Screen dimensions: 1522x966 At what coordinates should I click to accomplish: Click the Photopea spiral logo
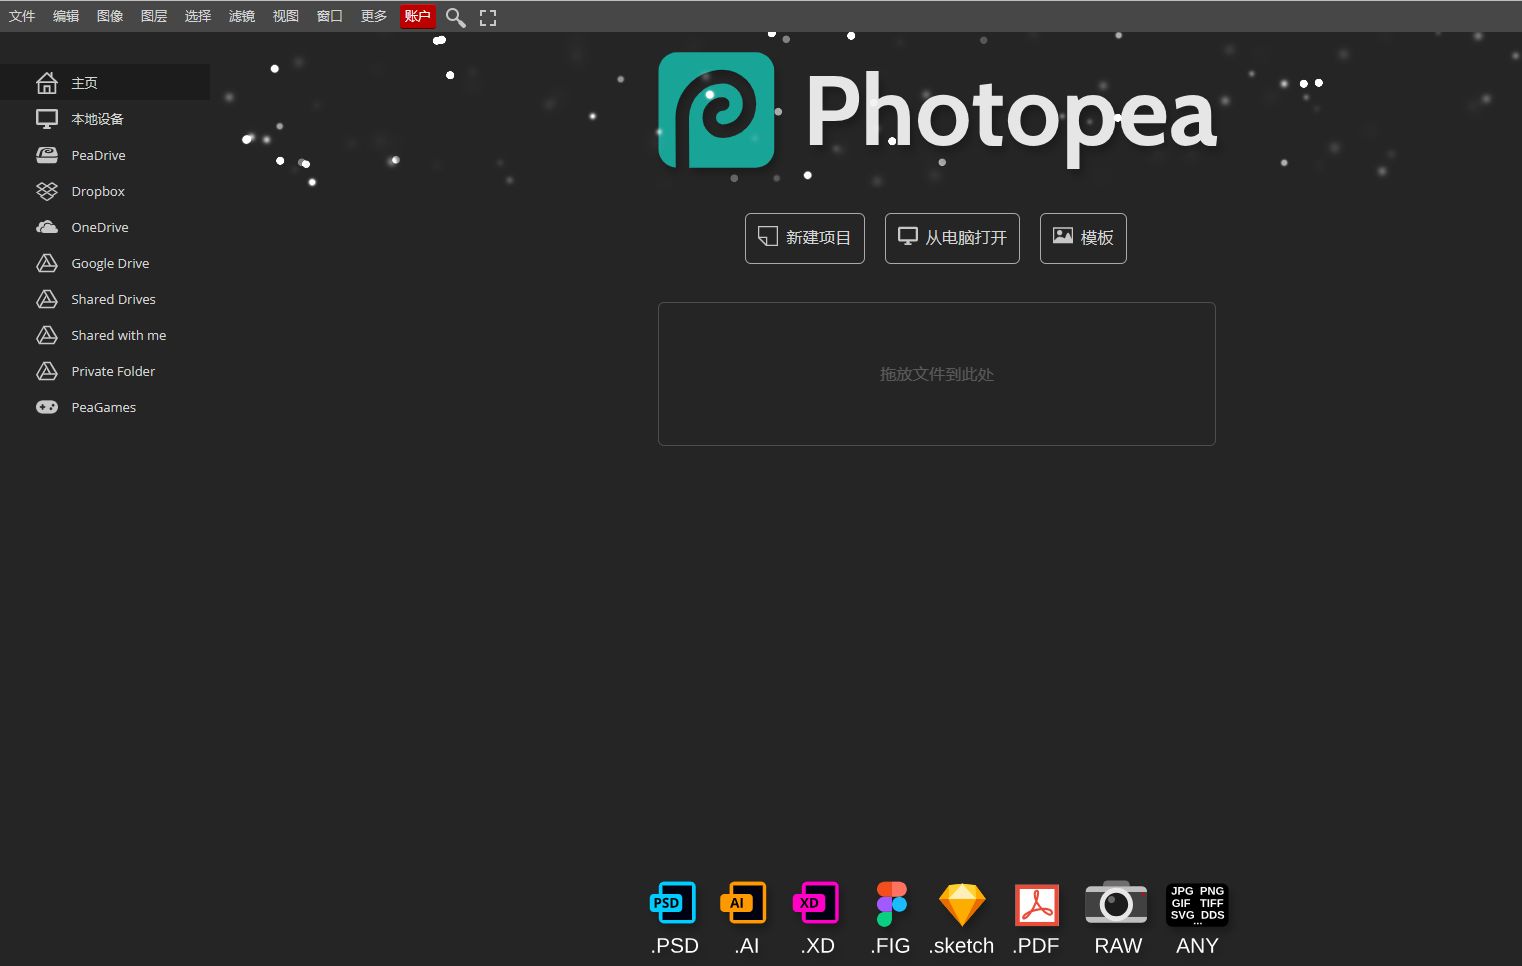pos(716,110)
